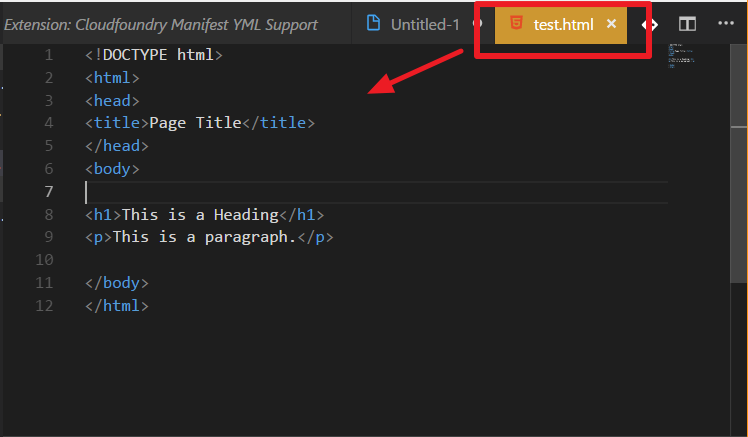Click the DOCTYPE declaration on line 1
Image resolution: width=748 pixels, height=437 pixels.
click(154, 55)
